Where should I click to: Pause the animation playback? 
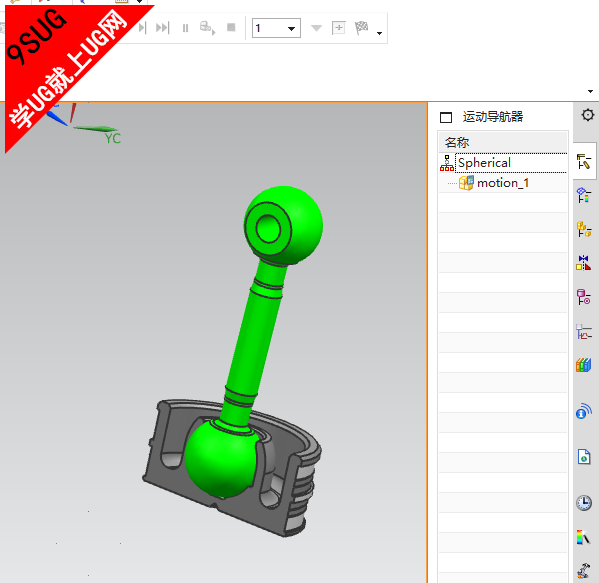(185, 28)
